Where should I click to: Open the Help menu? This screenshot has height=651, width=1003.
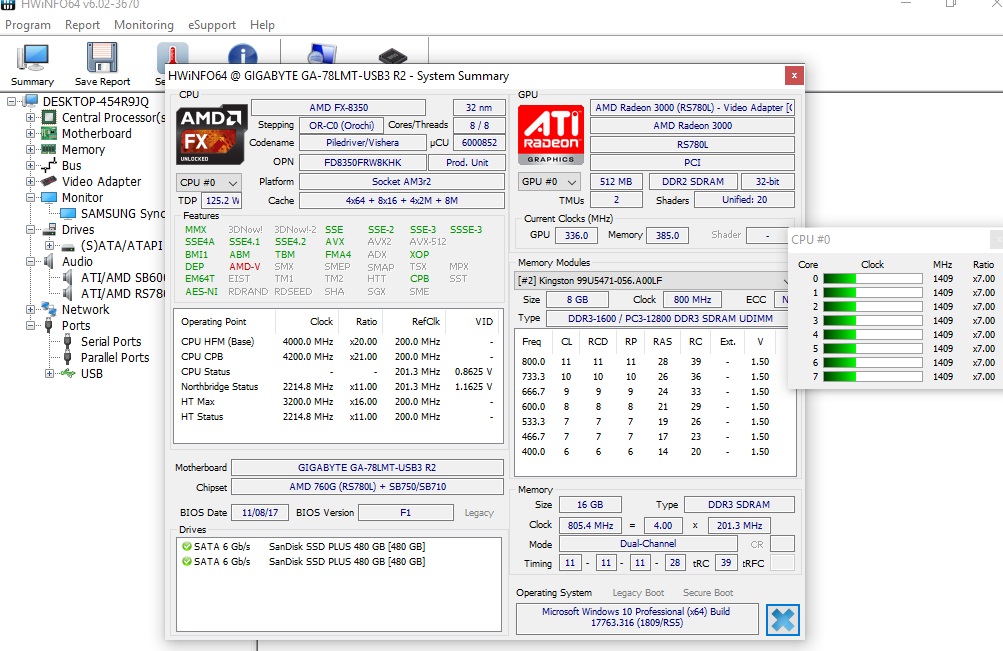(x=262, y=25)
